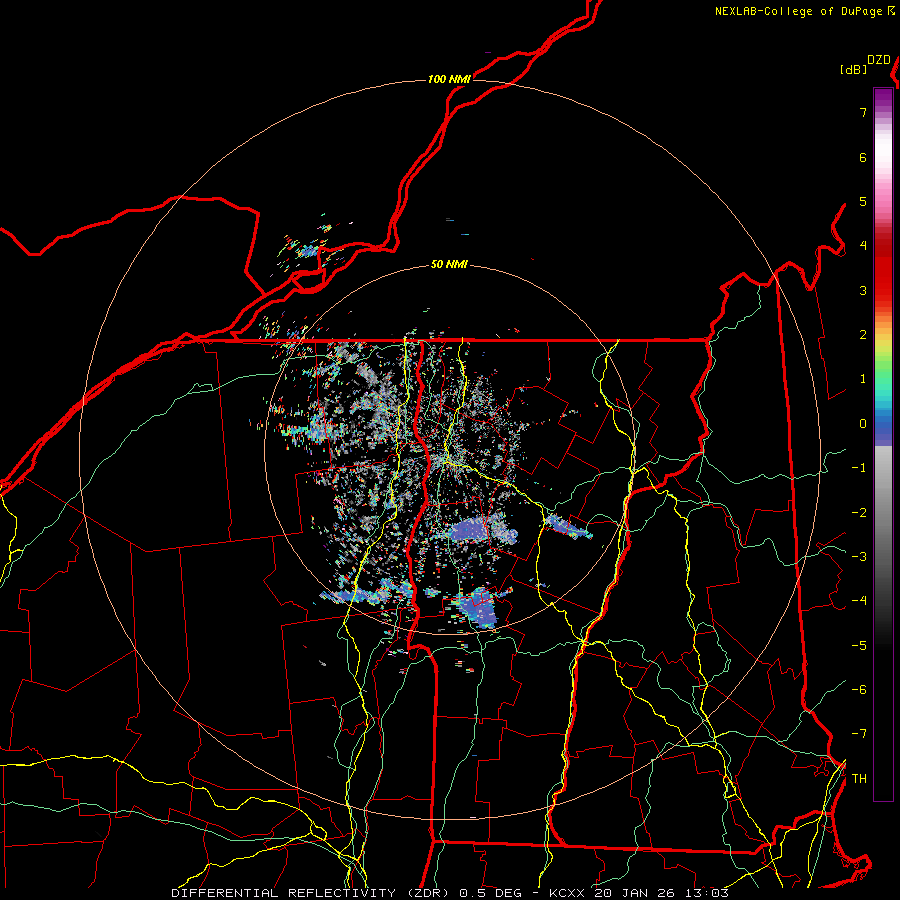
Task: Click the -3 value on the ZDR scale
Action: 859,557
